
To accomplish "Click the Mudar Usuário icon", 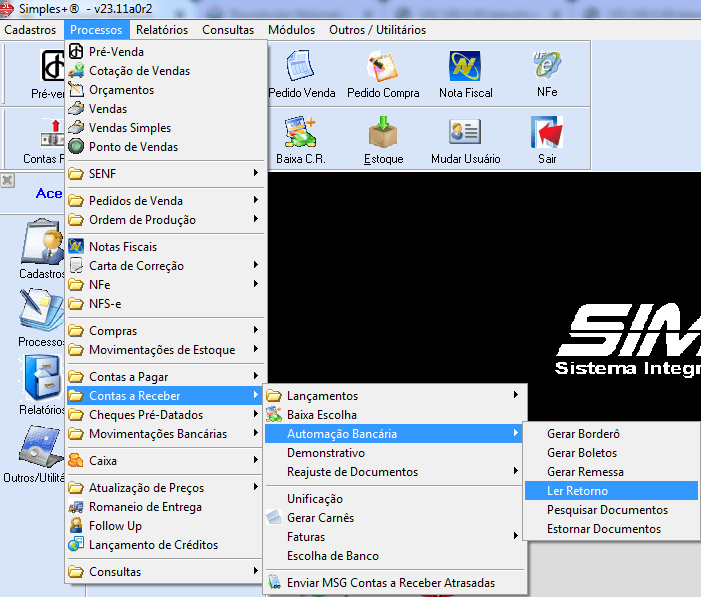I will click(x=465, y=131).
